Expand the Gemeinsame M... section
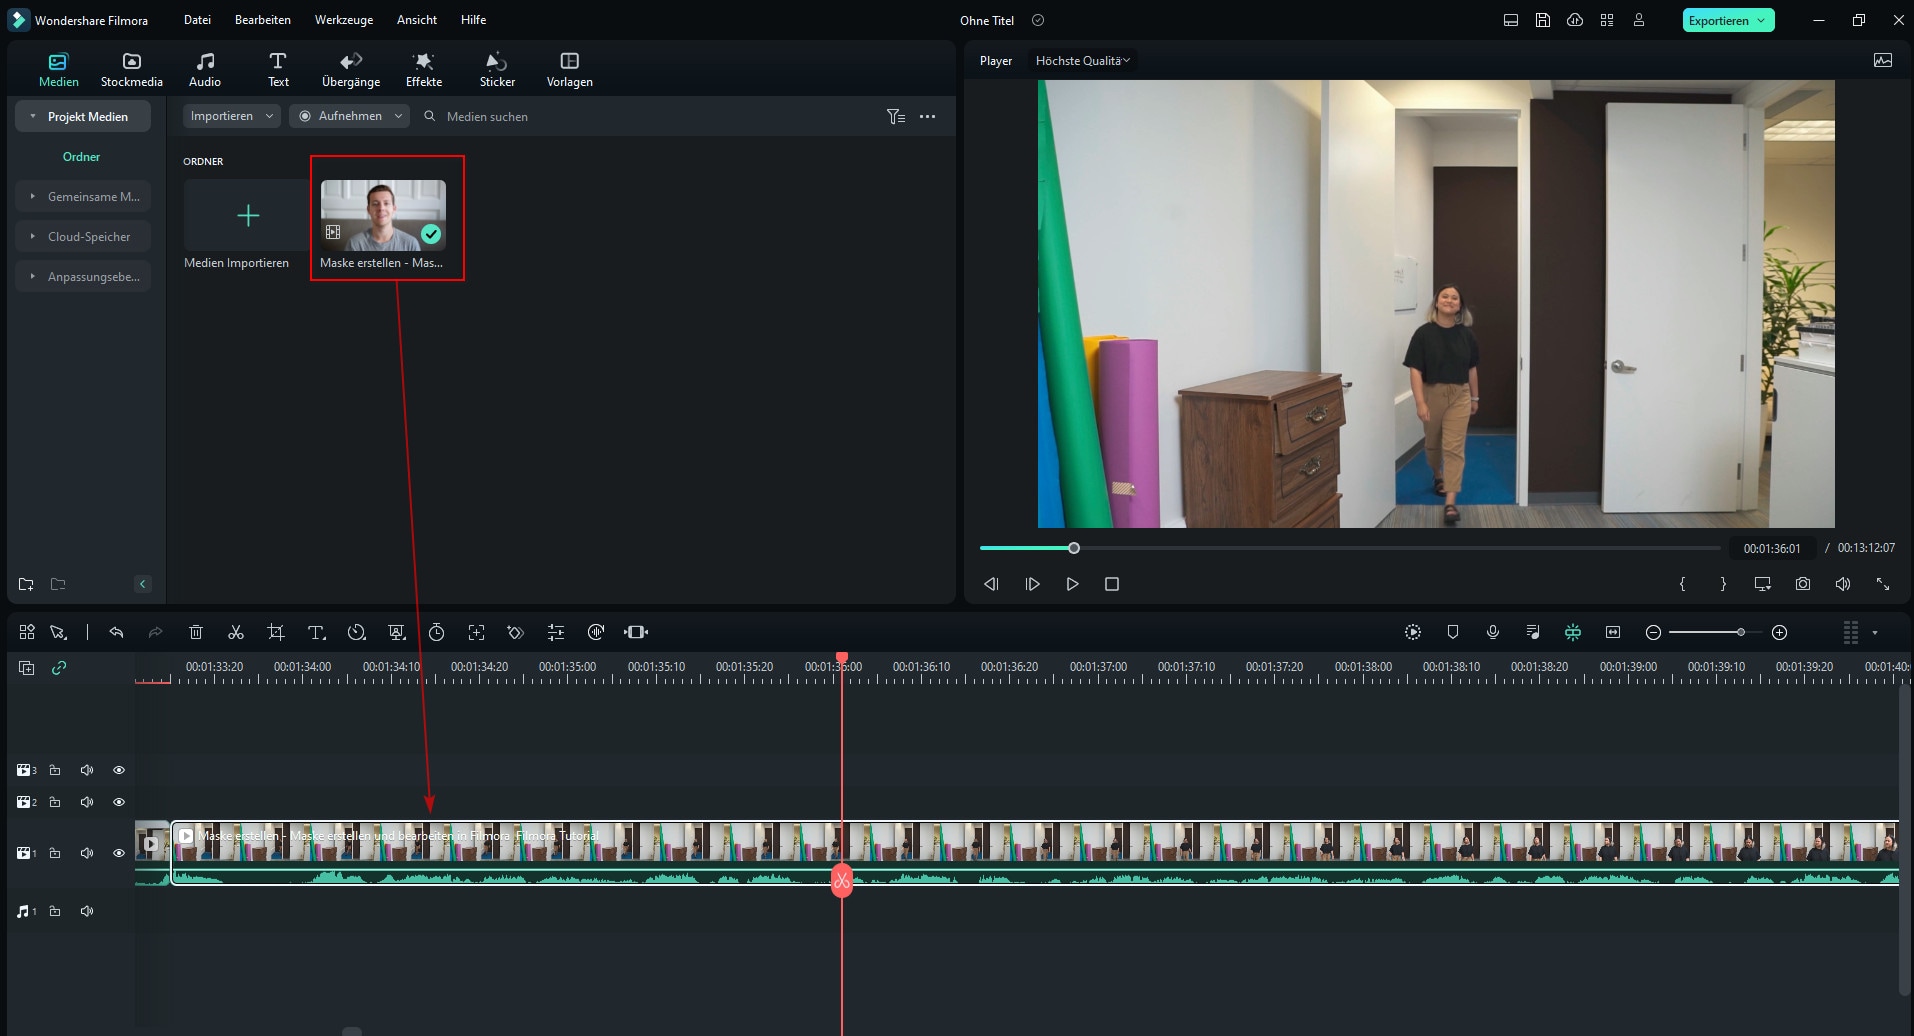This screenshot has height=1036, width=1914. click(x=32, y=197)
